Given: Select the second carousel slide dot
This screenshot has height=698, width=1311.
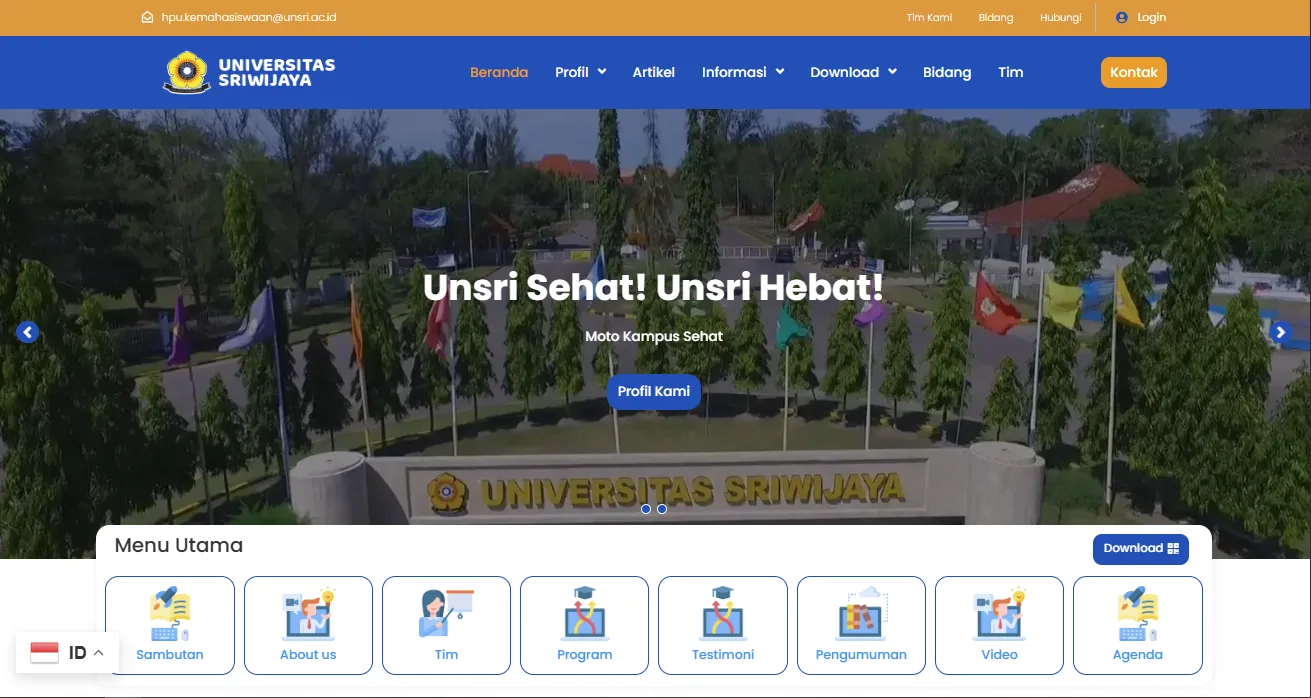Looking at the screenshot, I should (662, 509).
